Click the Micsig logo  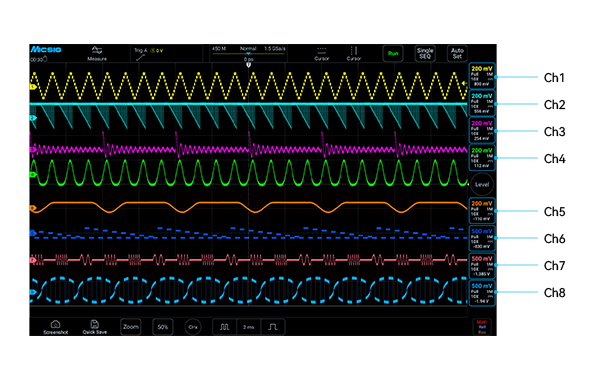point(46,49)
